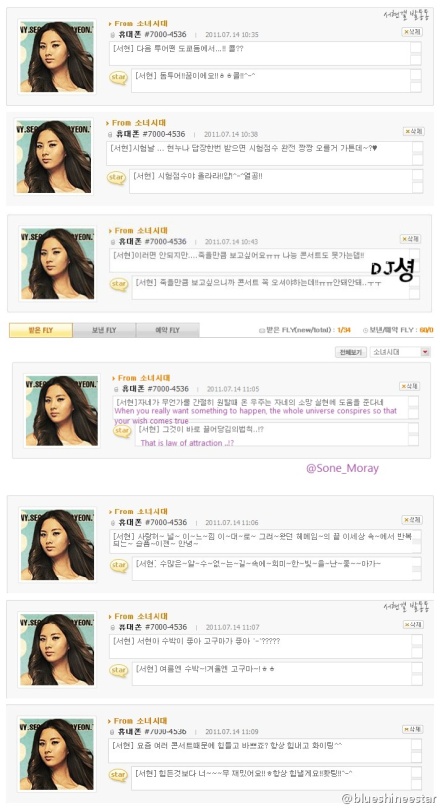Delete the message sent at 11:05
Screen dimensions: 440x809
click(x=410, y=386)
